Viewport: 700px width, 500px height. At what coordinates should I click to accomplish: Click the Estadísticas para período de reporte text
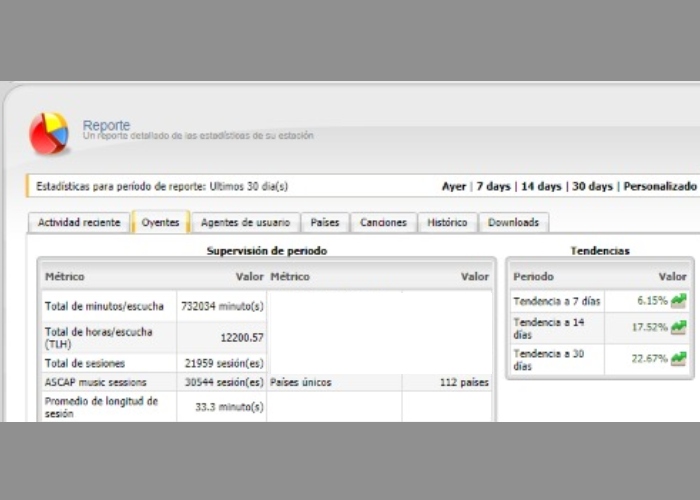pos(162,186)
